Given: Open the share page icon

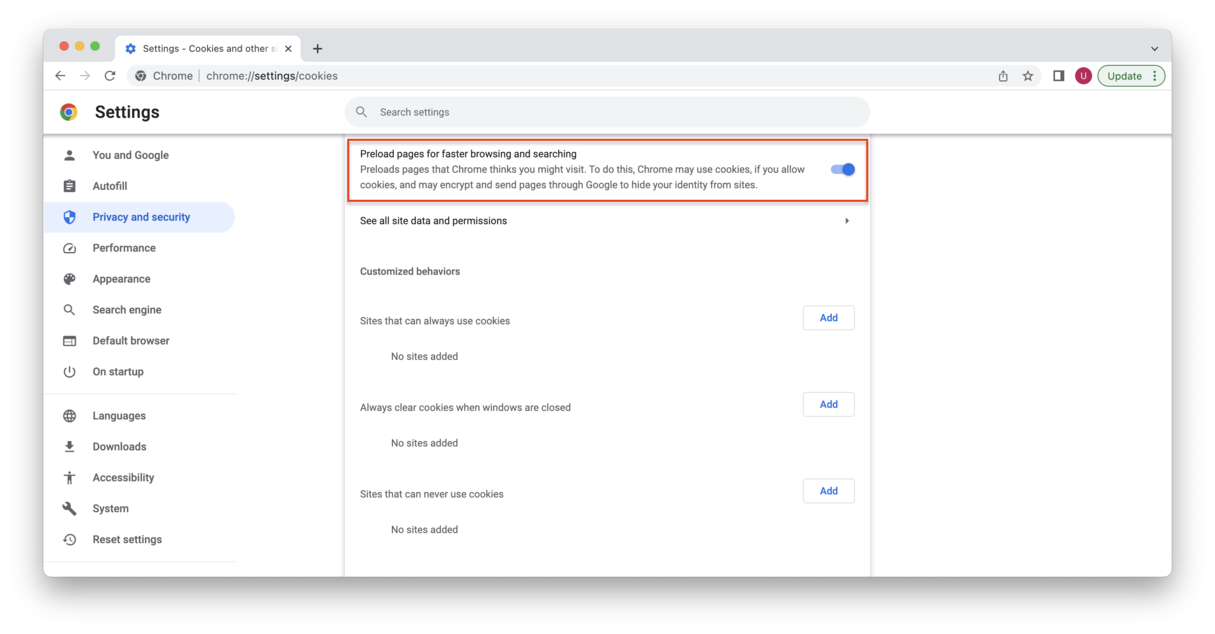Looking at the screenshot, I should coord(1002,76).
